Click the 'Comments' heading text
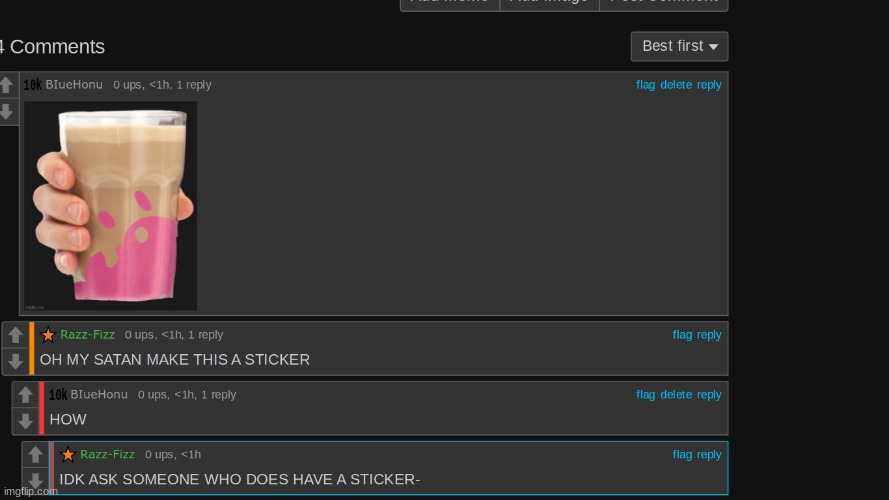This screenshot has height=500, width=889. tap(57, 46)
